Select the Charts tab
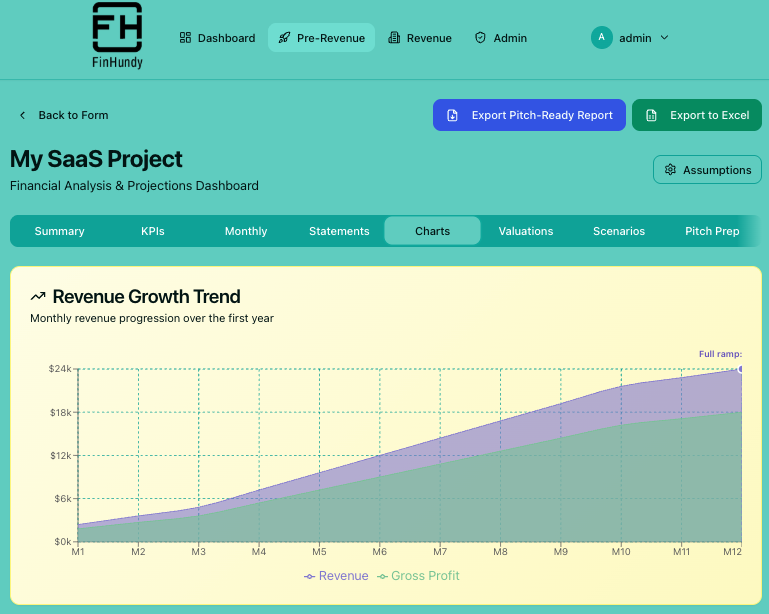 pyautogui.click(x=432, y=231)
